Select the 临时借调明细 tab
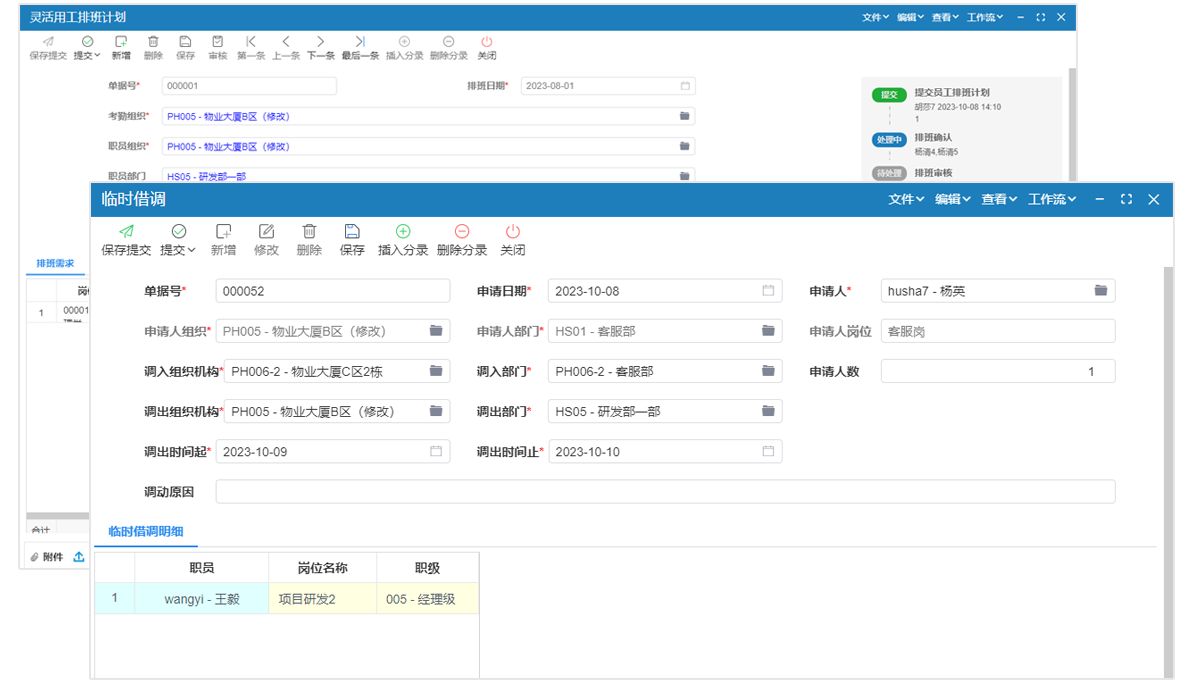 (x=146, y=532)
